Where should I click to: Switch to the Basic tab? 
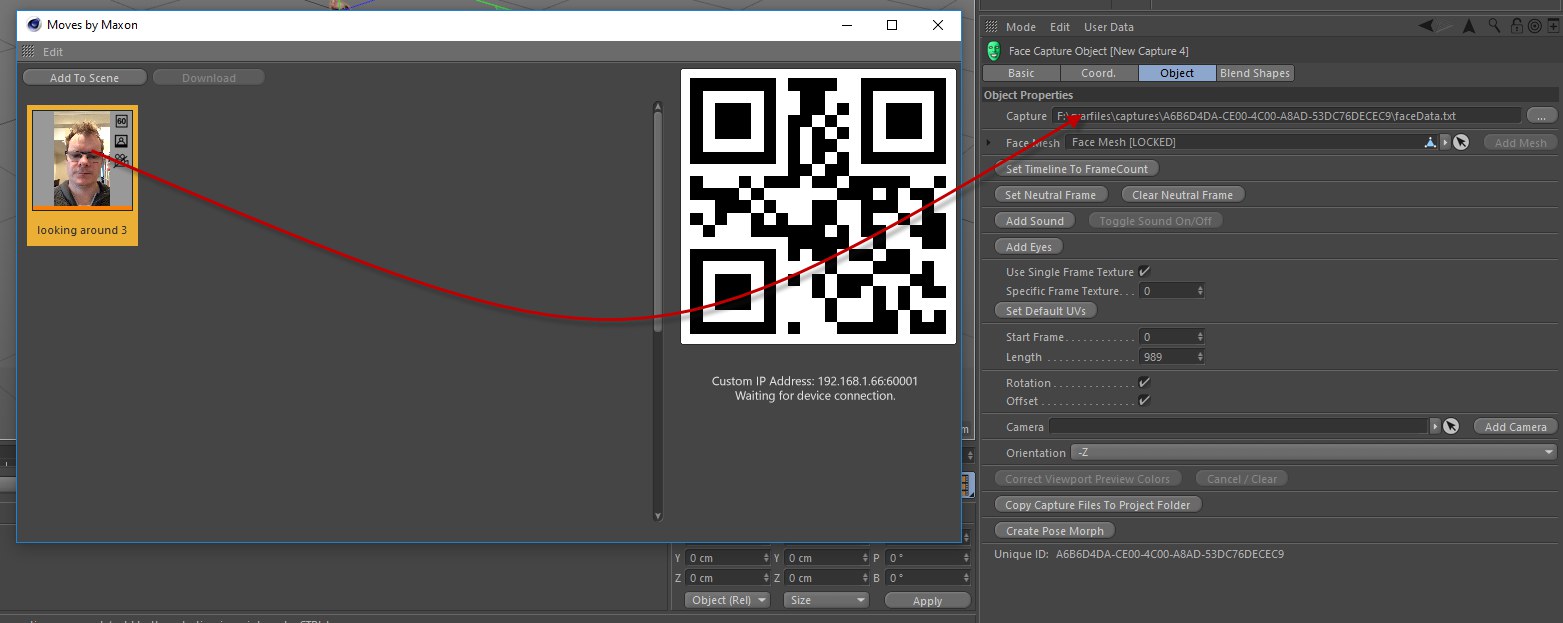[x=1021, y=73]
